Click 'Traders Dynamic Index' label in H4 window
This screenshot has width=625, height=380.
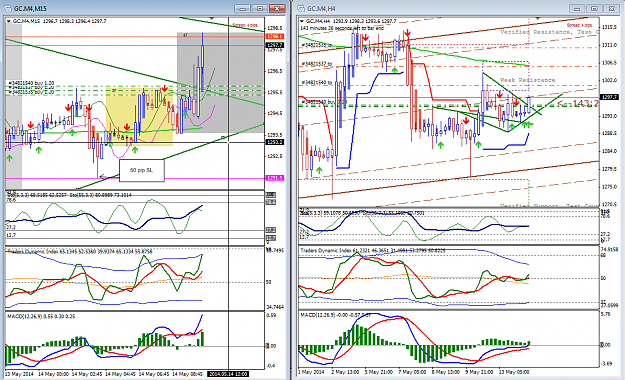tap(326, 250)
